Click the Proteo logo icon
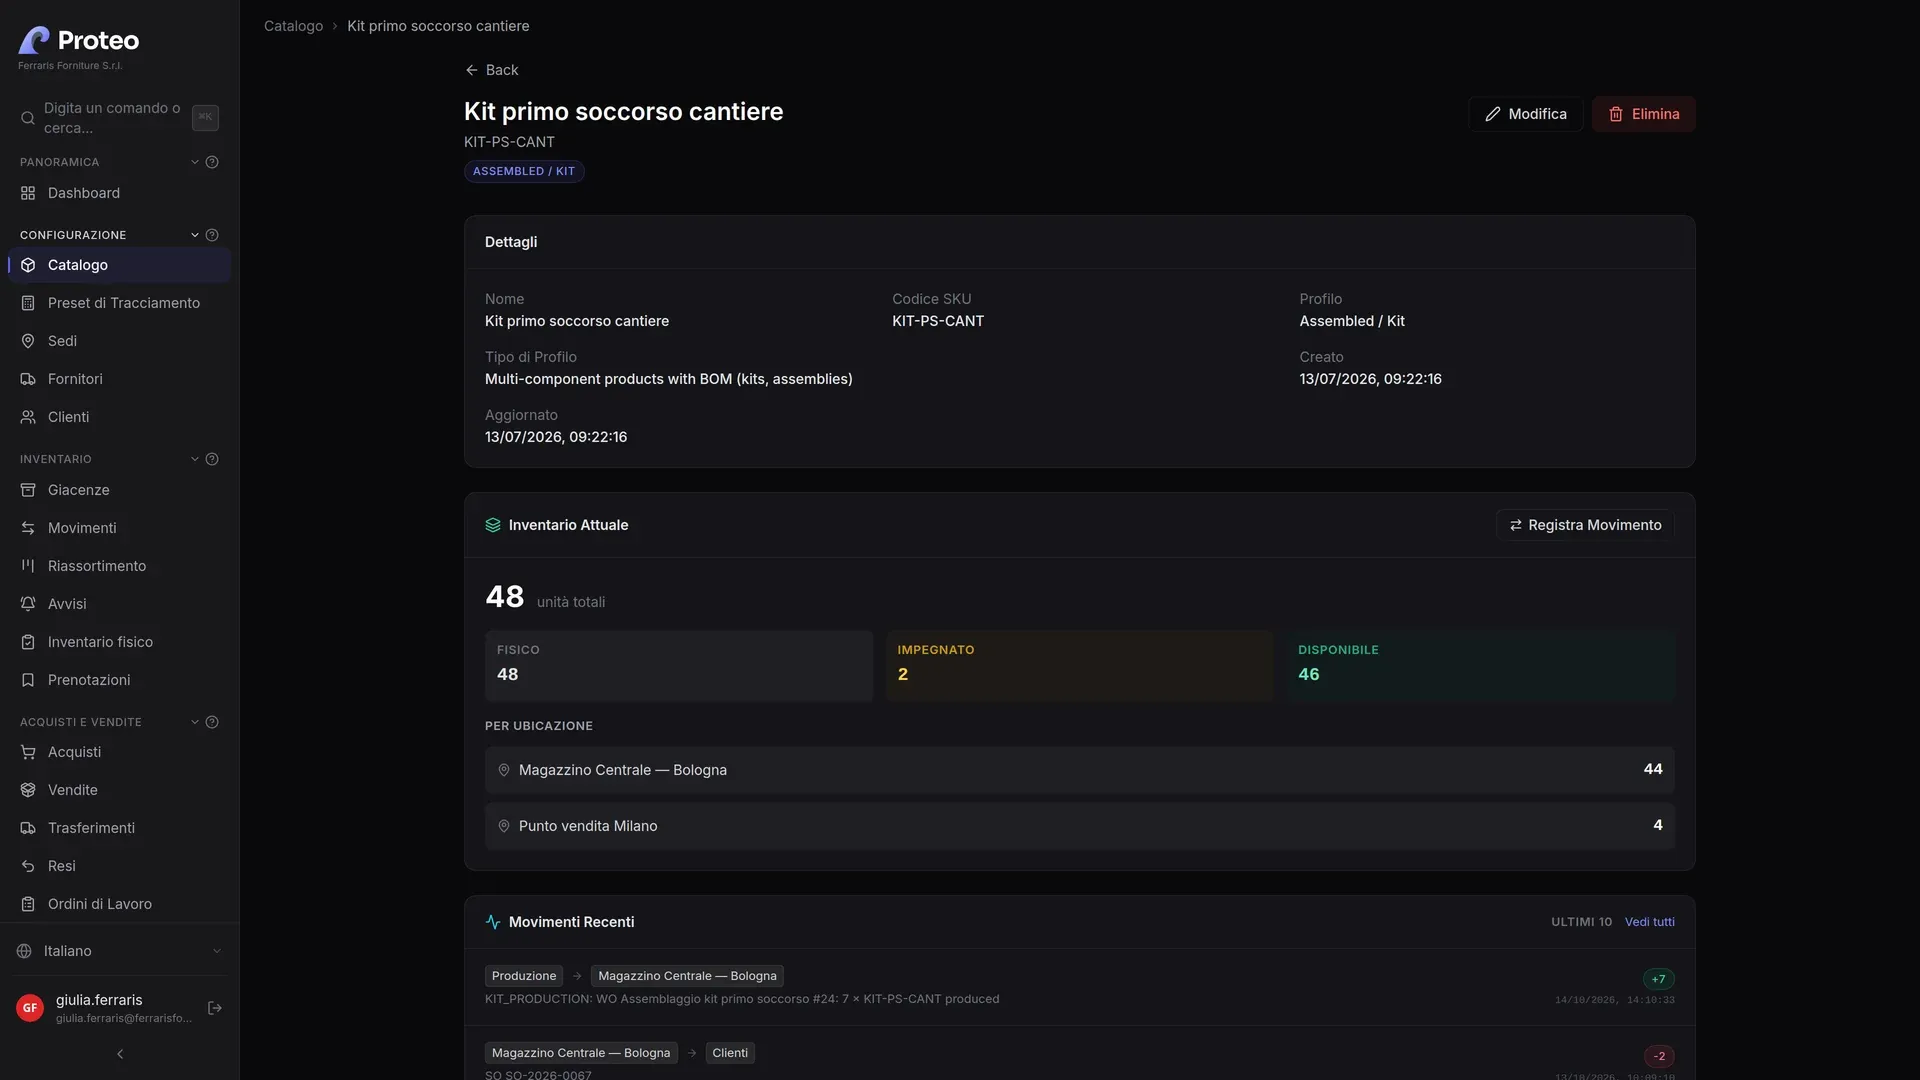The width and height of the screenshot is (1920, 1080). (34, 40)
